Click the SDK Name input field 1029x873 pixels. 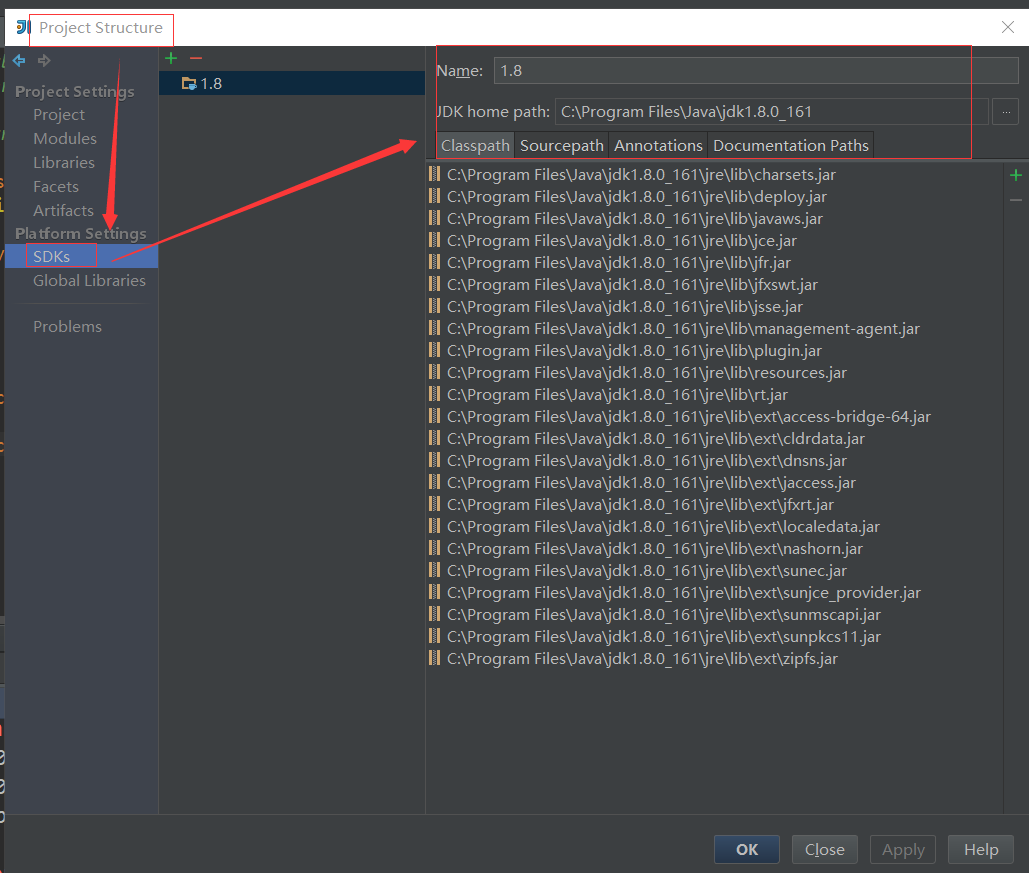click(756, 71)
